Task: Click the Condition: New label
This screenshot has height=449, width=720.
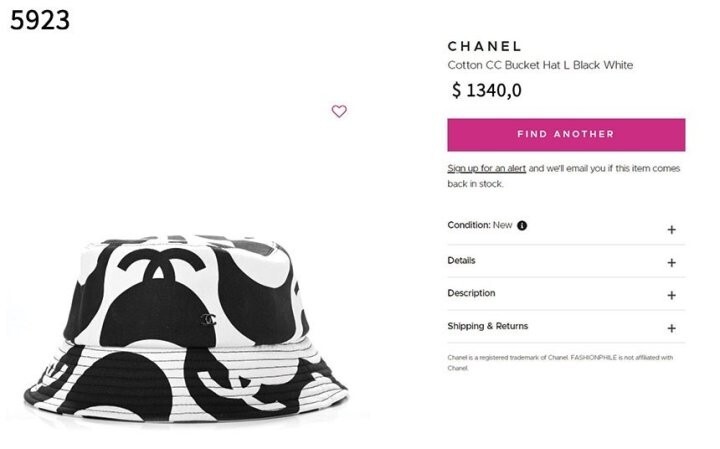Action: 479,225
